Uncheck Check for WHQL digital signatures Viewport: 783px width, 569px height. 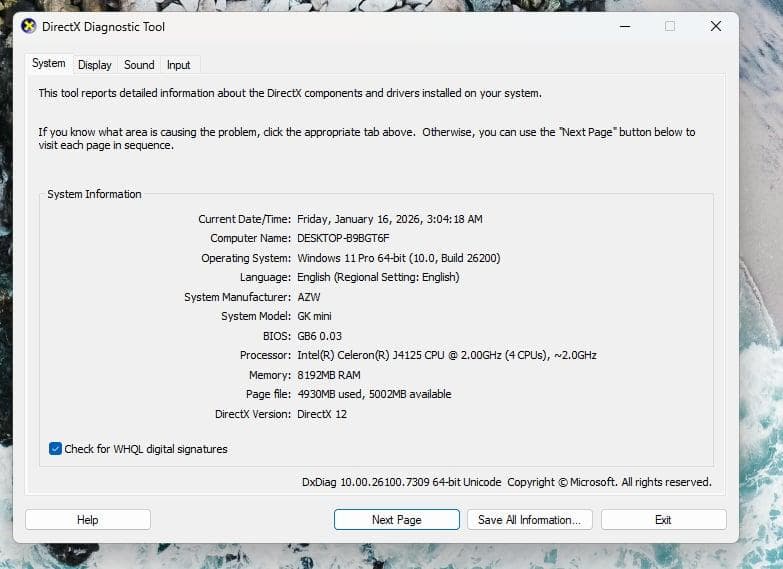tap(56, 449)
